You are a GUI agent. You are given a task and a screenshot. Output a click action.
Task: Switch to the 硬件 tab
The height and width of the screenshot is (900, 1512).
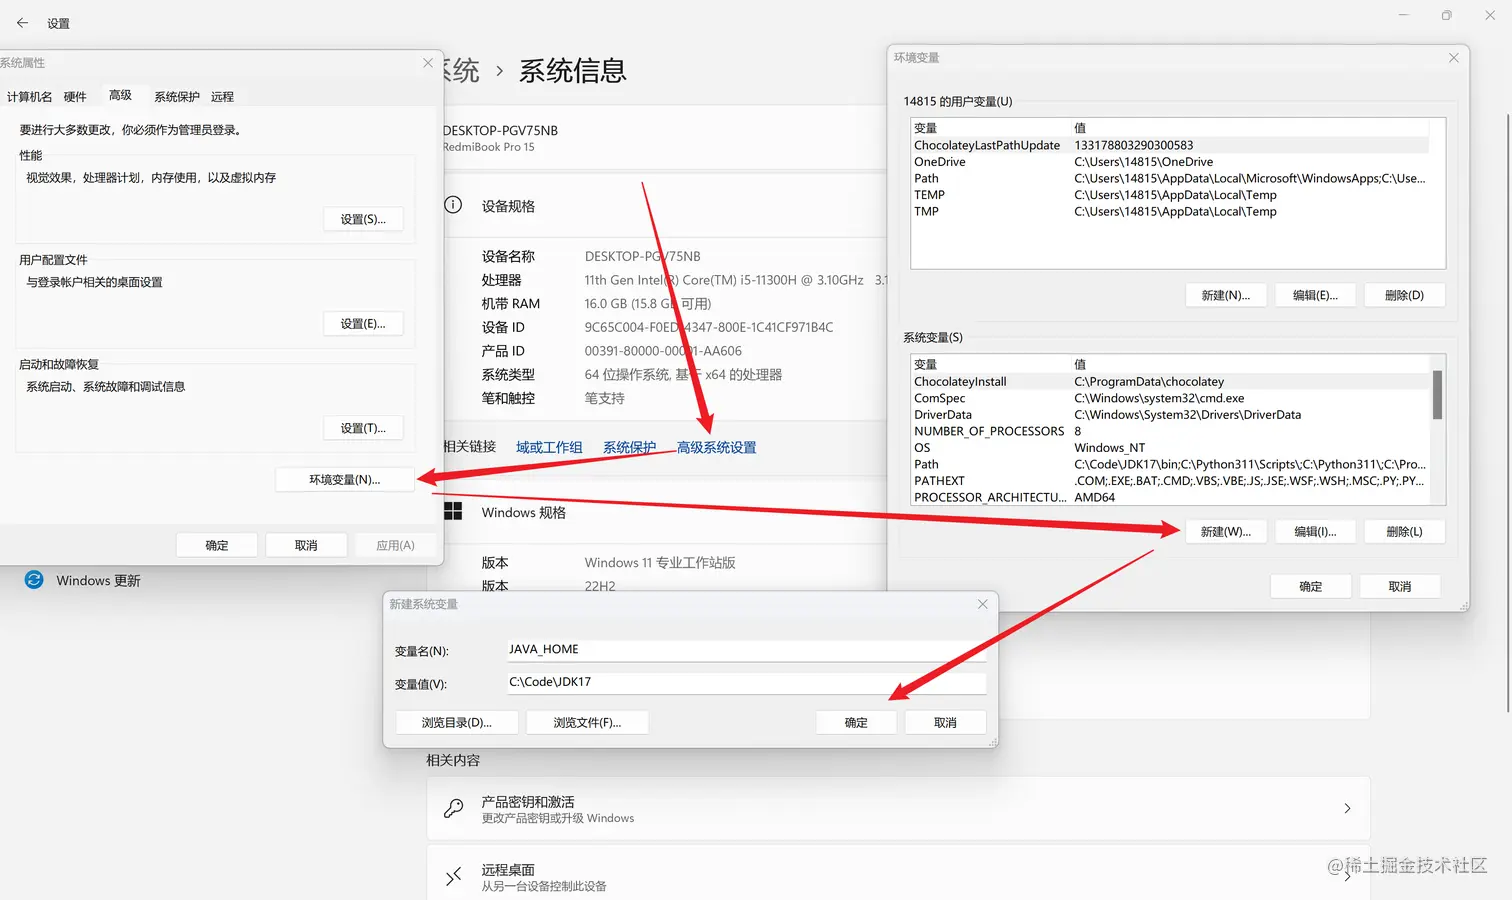click(x=75, y=97)
